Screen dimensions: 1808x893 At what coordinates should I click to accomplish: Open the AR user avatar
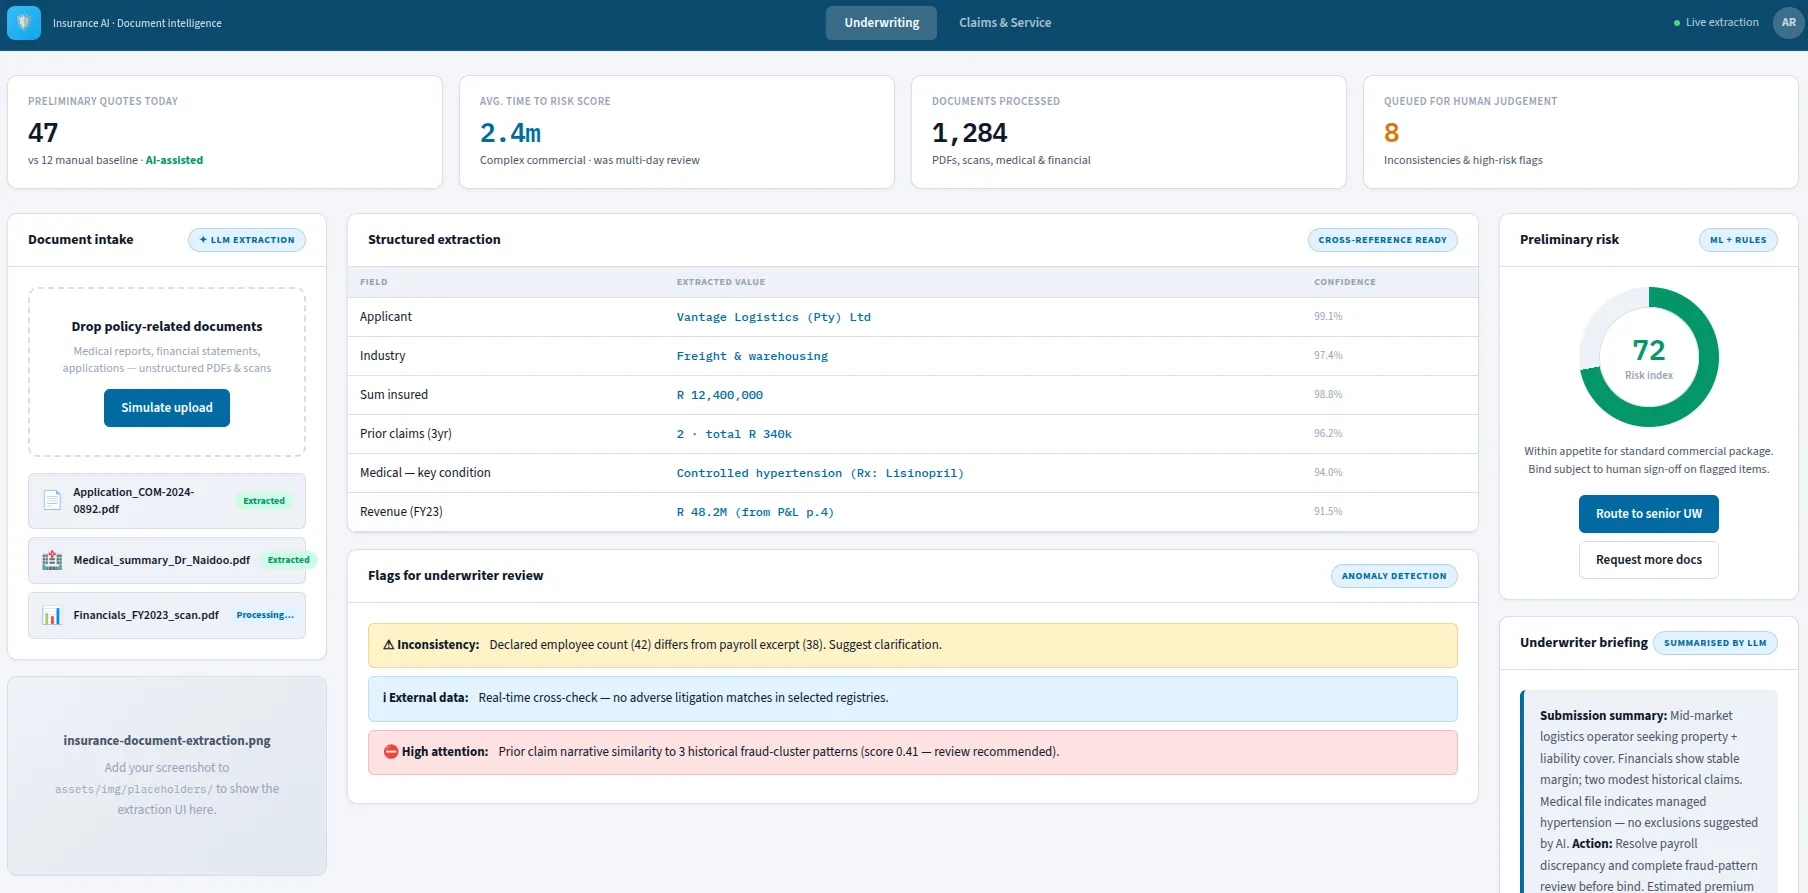(1788, 23)
